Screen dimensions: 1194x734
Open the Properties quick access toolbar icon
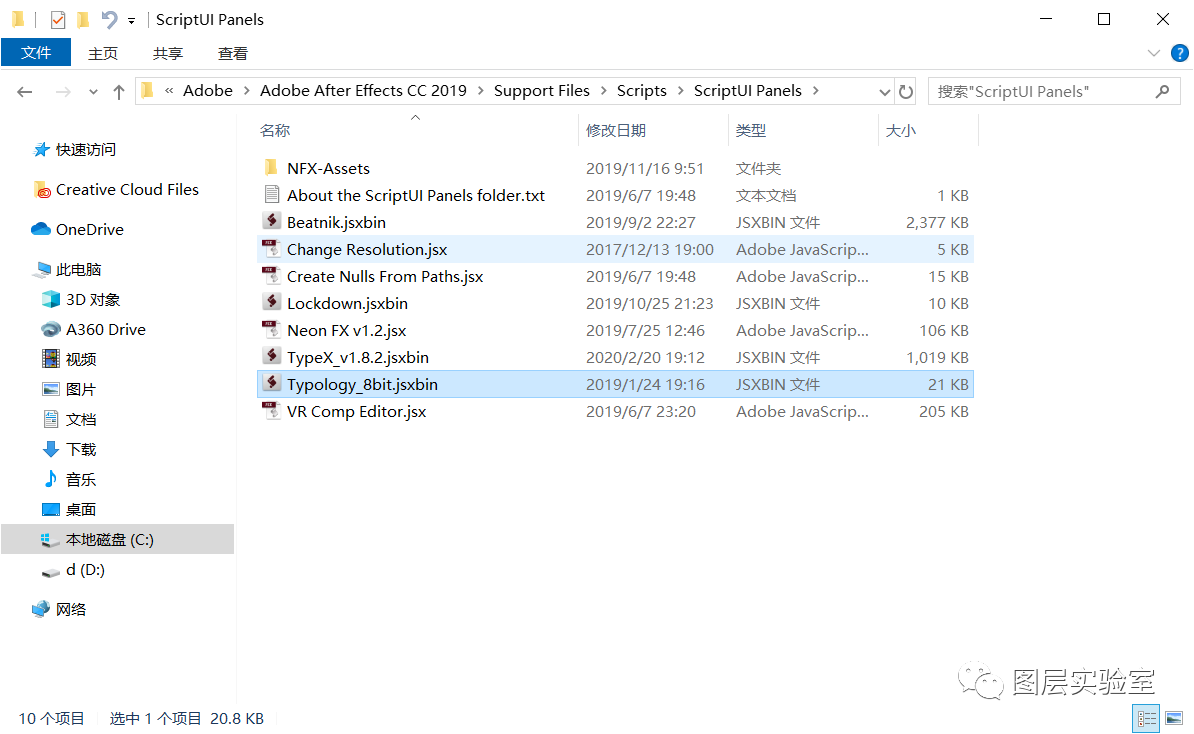(58, 20)
